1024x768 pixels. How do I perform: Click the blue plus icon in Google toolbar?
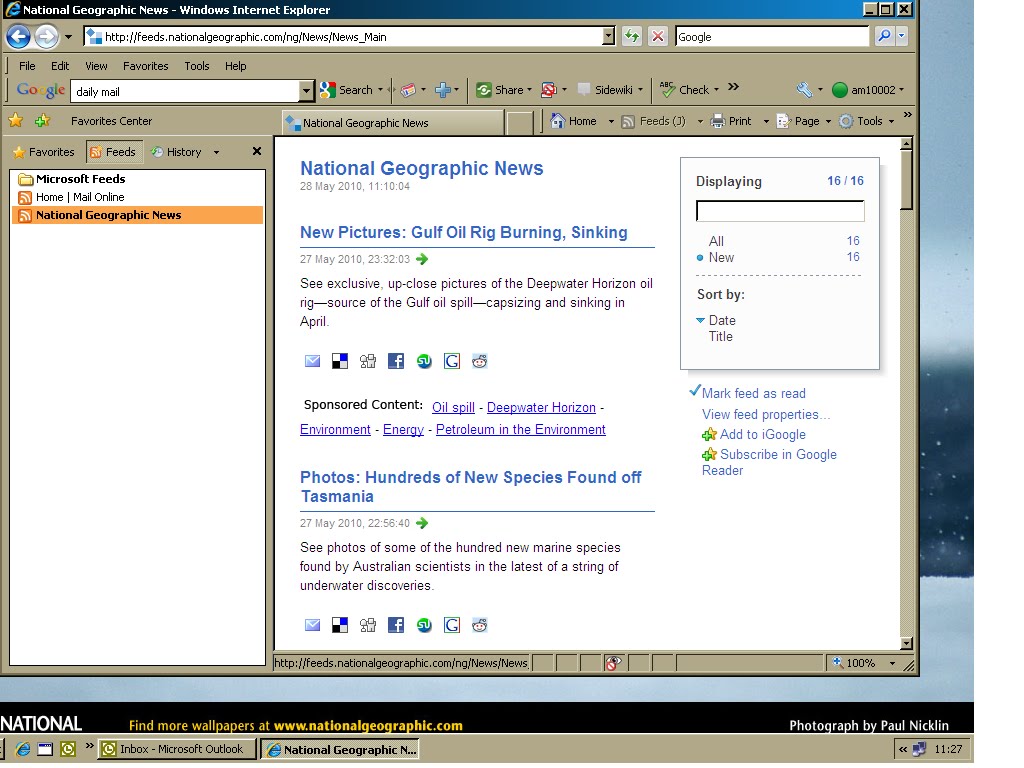443,90
